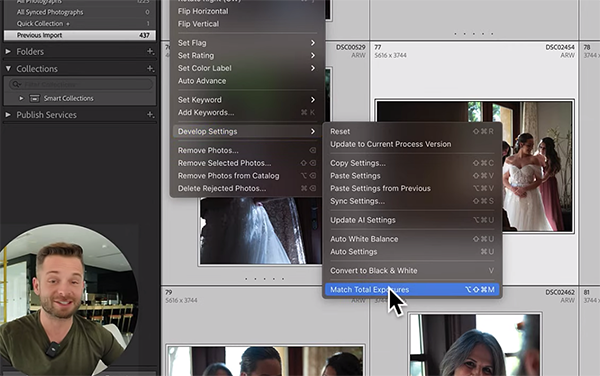600x376 pixels.
Task: Choose Convert to Black & White
Action: (x=412, y=270)
